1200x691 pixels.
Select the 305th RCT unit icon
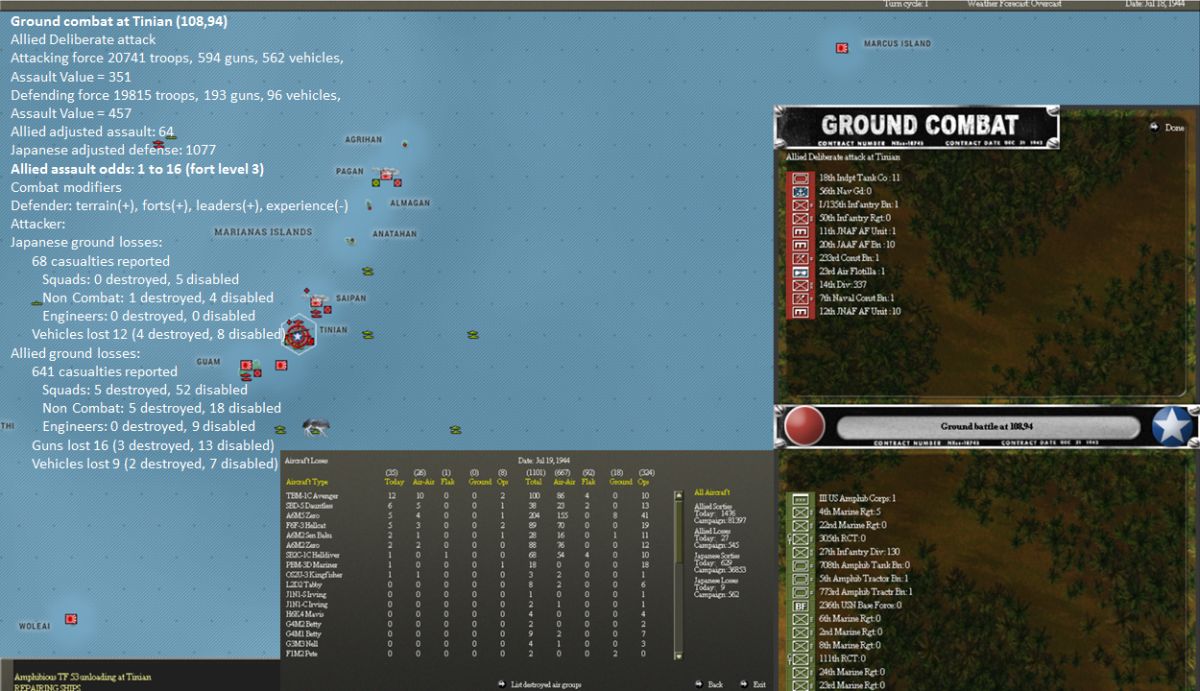coord(800,538)
